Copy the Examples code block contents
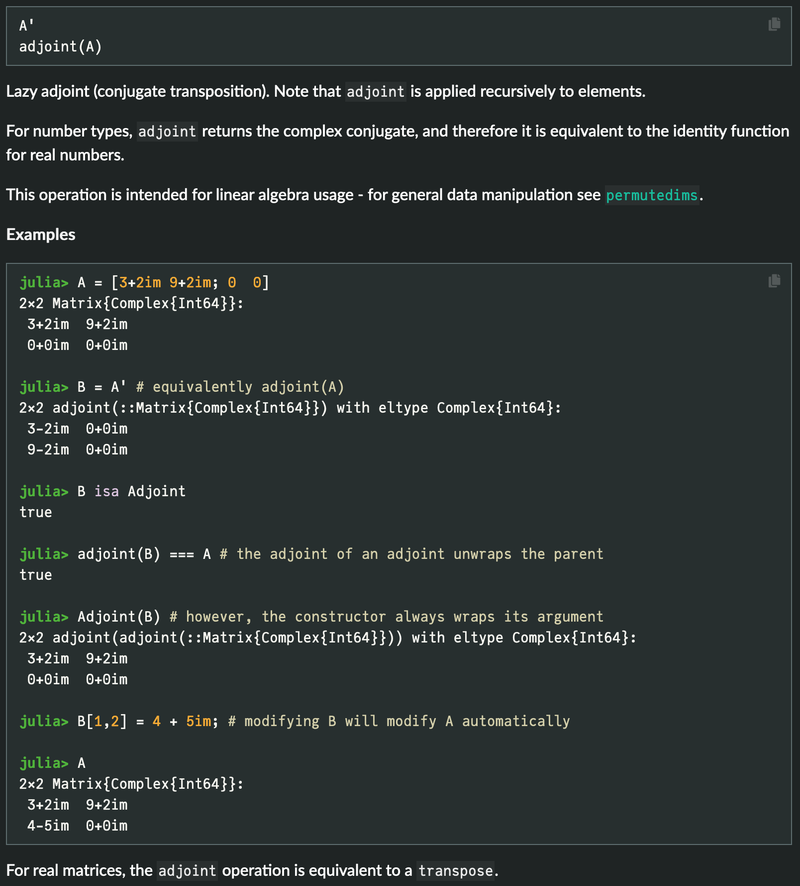Image resolution: width=800 pixels, height=886 pixels. click(774, 281)
